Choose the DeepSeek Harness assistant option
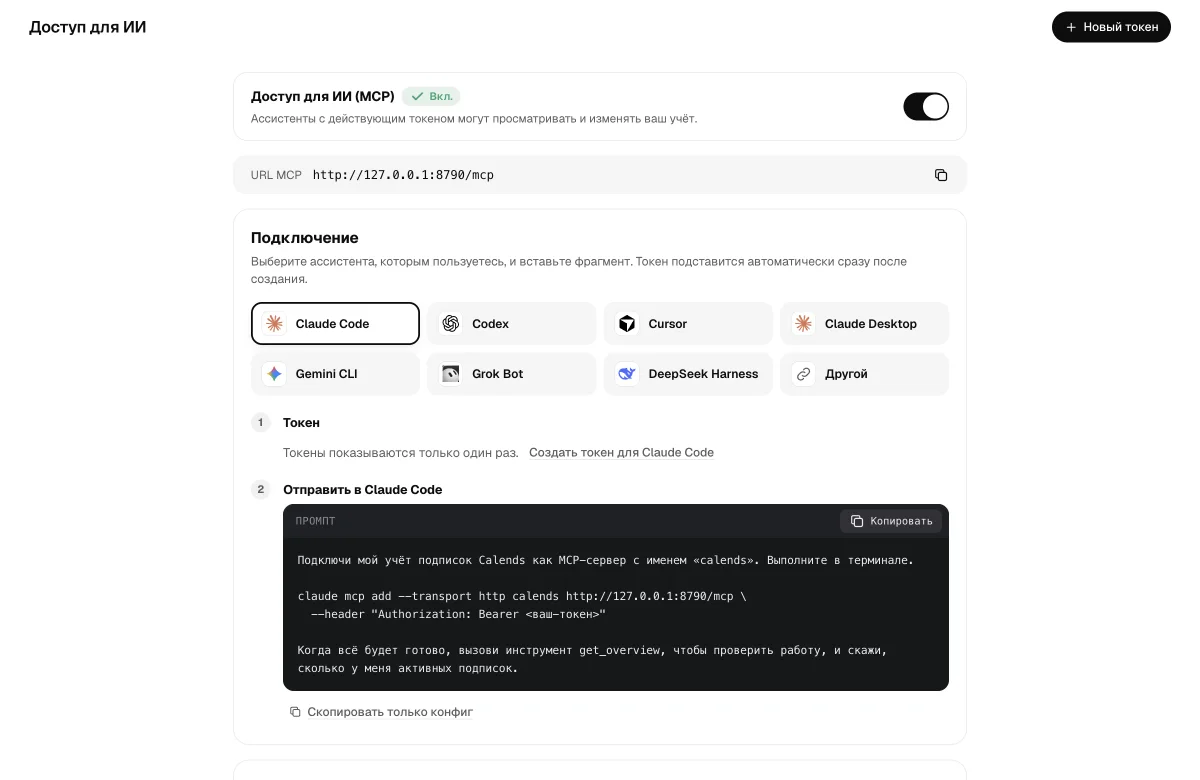The width and height of the screenshot is (1200, 780). tap(688, 374)
